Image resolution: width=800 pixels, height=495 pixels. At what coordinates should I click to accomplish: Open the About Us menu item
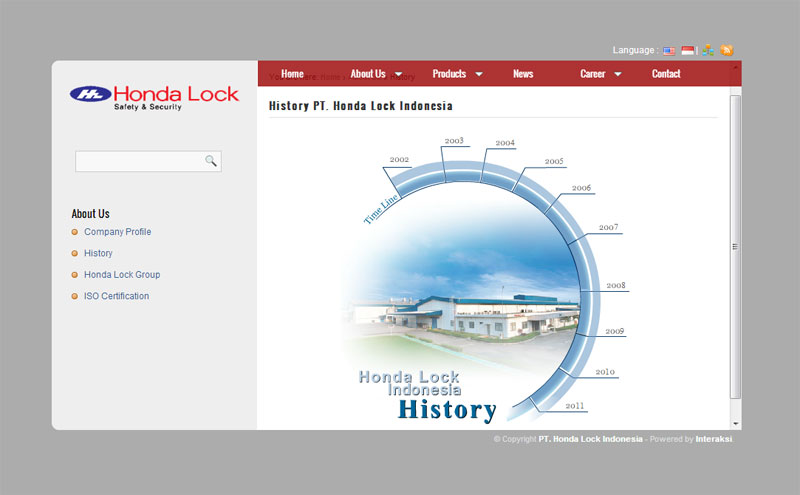pos(368,74)
